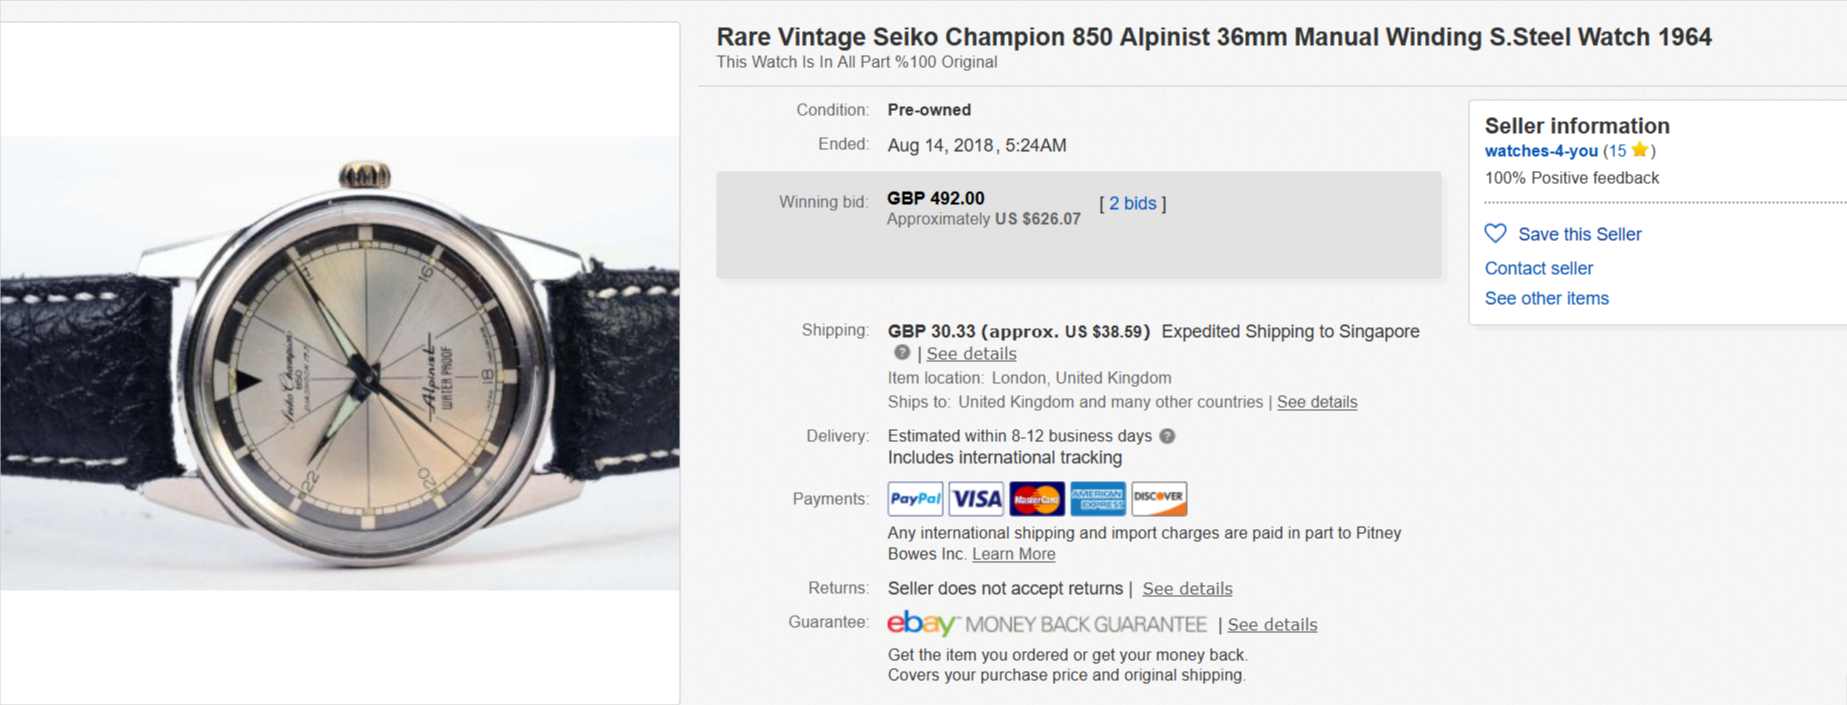
Task: Click the delivery estimate help icon
Action: tap(1167, 436)
